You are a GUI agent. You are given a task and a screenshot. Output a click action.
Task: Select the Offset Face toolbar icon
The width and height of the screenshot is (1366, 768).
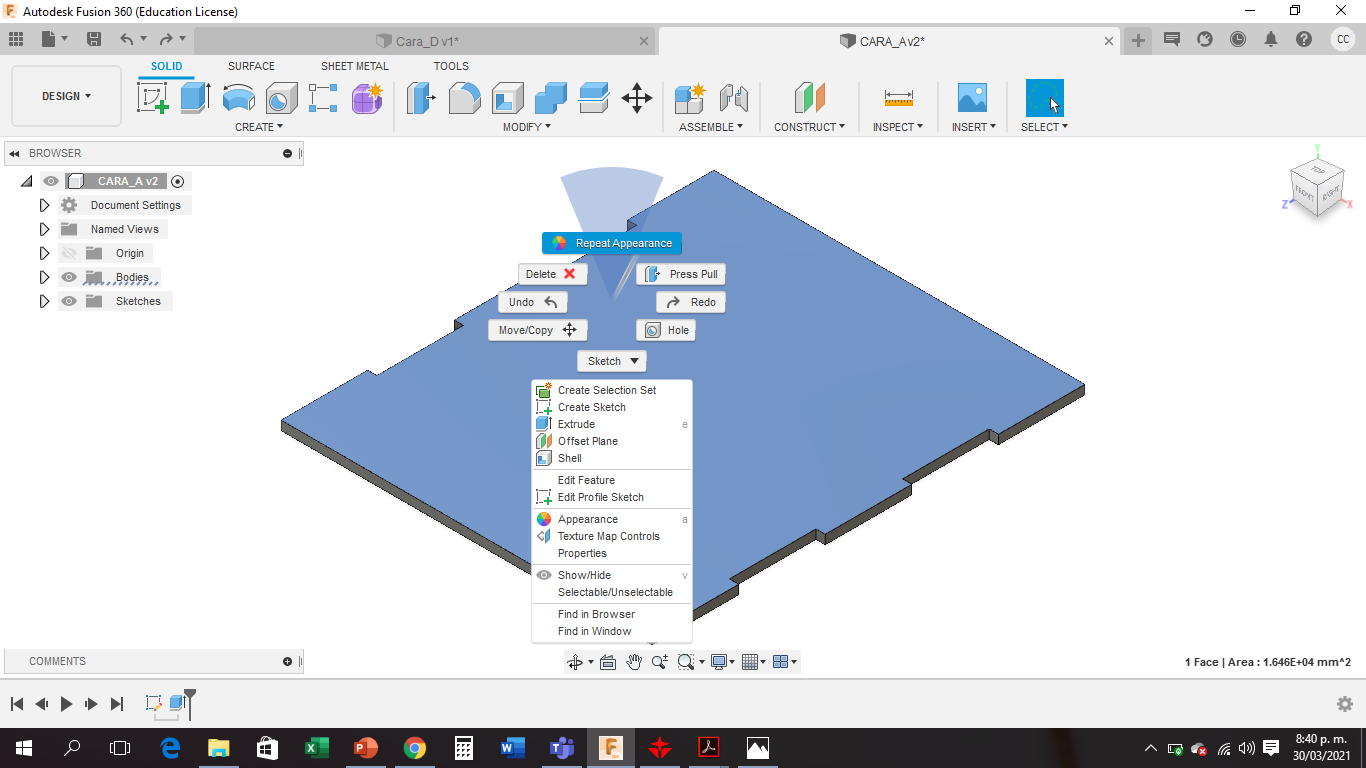pyautogui.click(x=594, y=98)
